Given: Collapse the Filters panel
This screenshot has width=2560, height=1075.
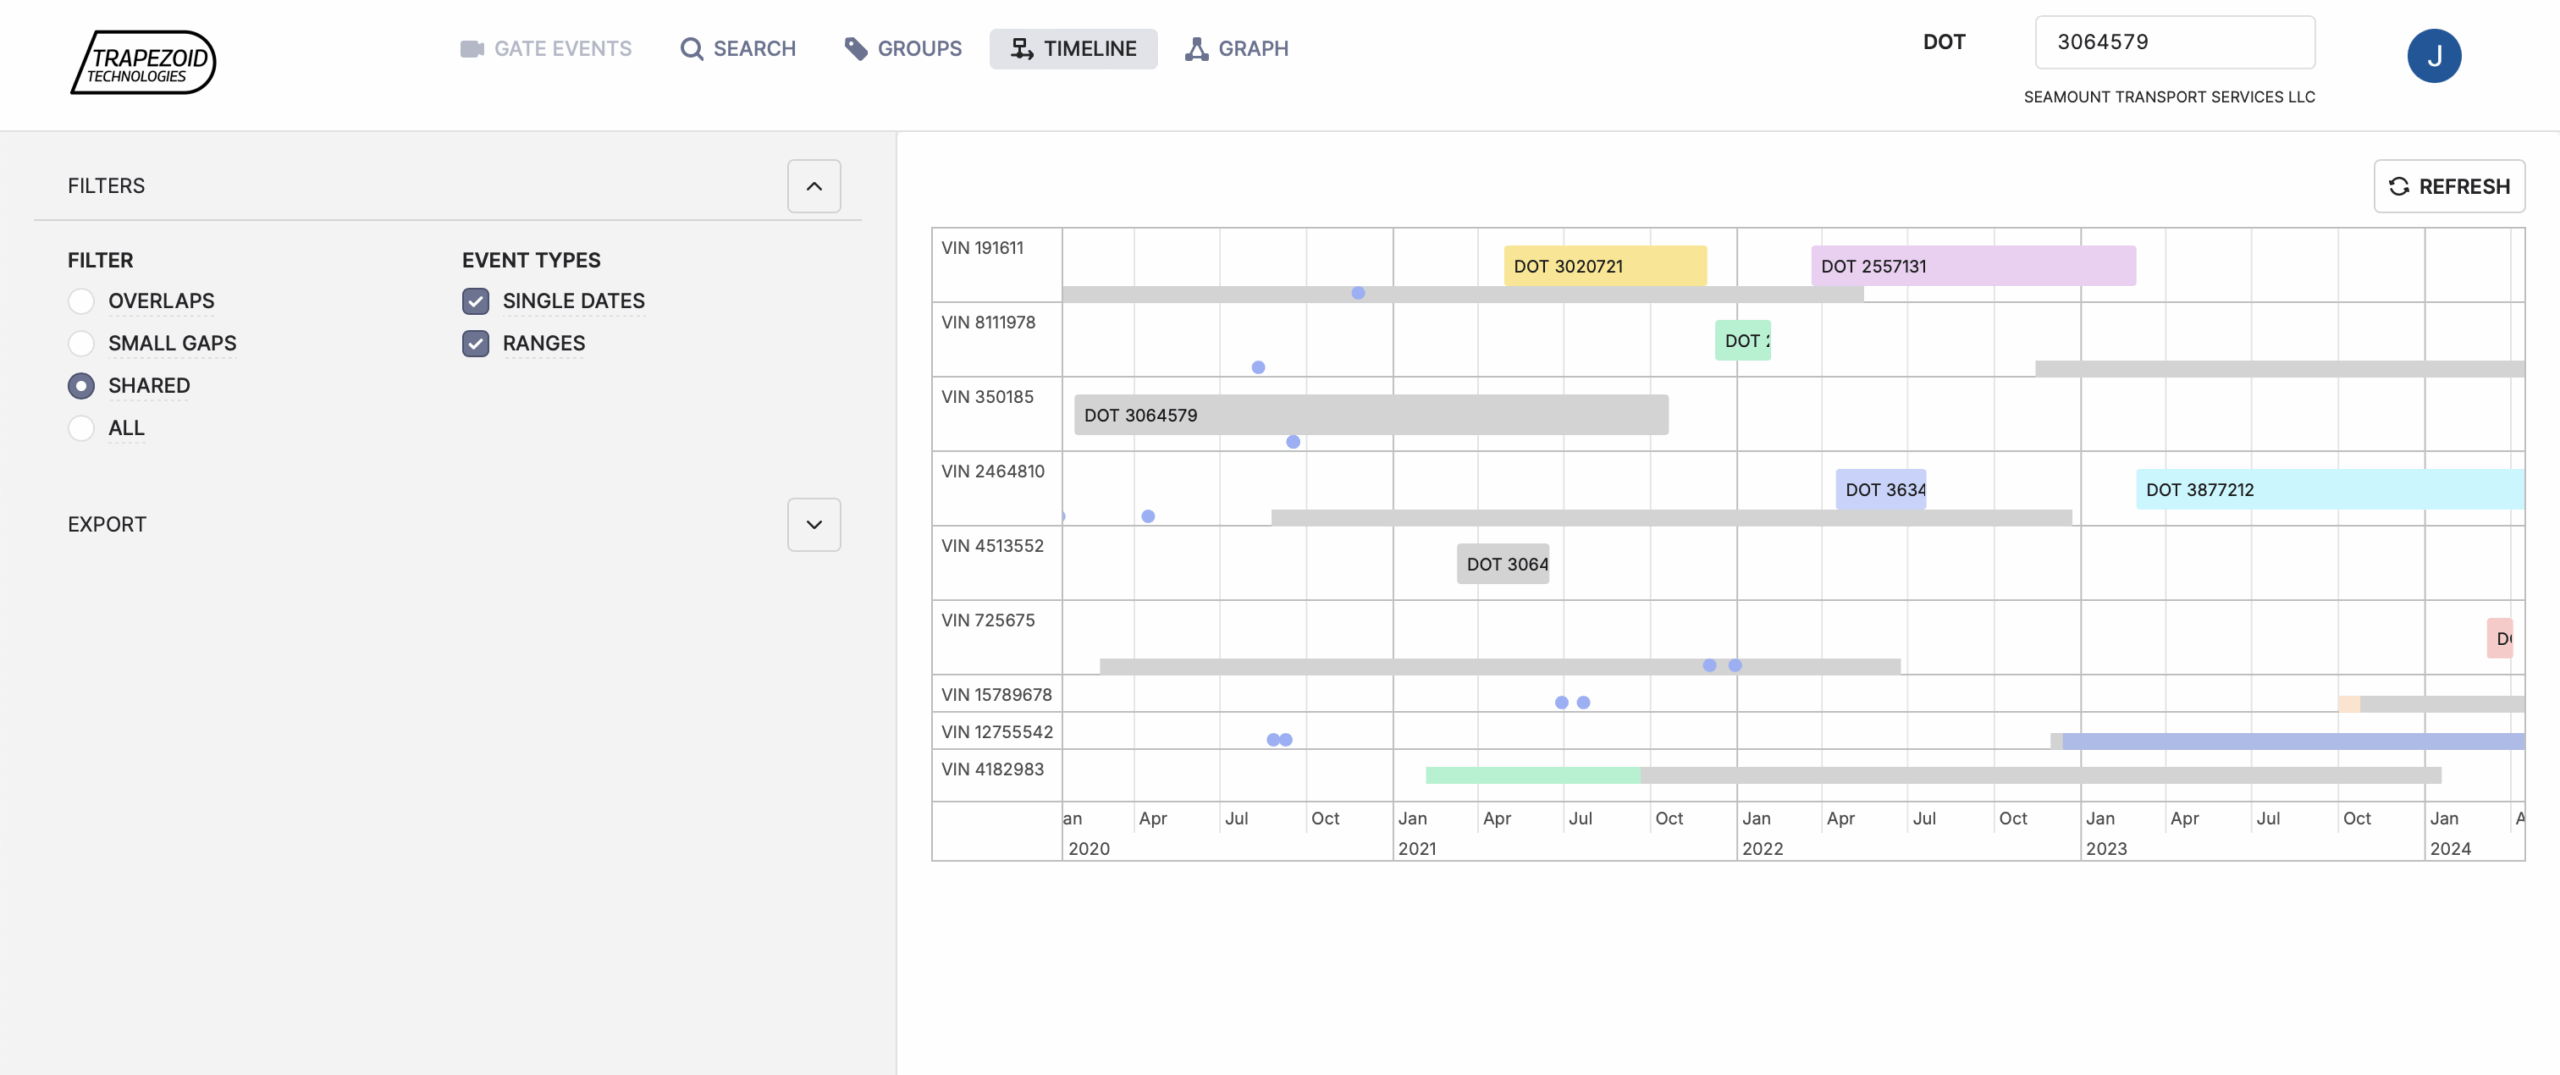Looking at the screenshot, I should 813,186.
